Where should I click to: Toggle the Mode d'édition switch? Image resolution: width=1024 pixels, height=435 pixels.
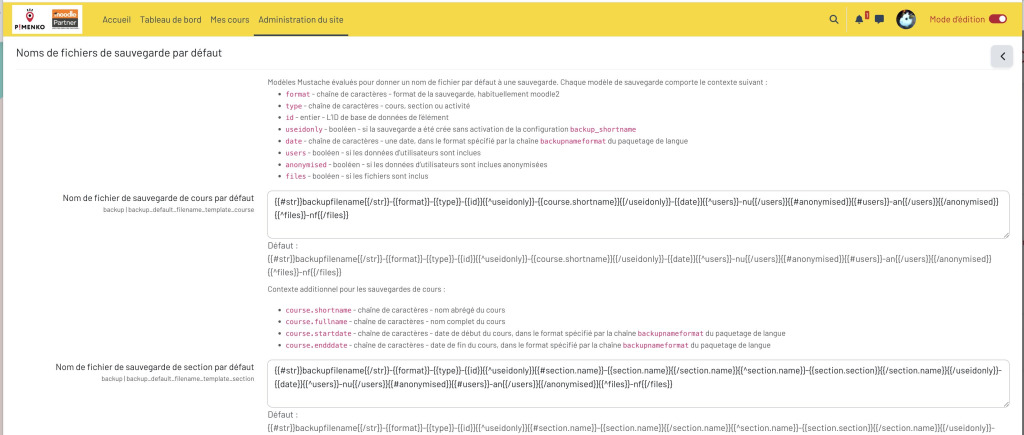click(x=998, y=20)
